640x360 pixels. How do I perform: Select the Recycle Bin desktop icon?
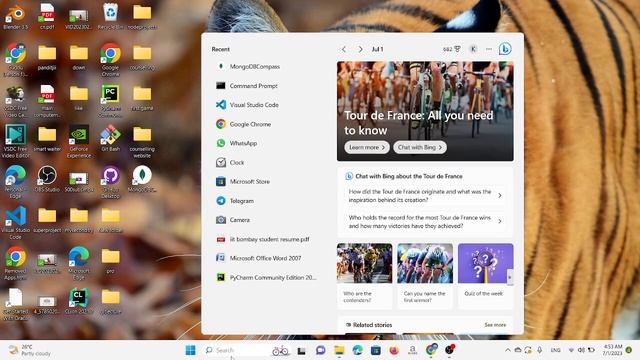pyautogui.click(x=110, y=16)
